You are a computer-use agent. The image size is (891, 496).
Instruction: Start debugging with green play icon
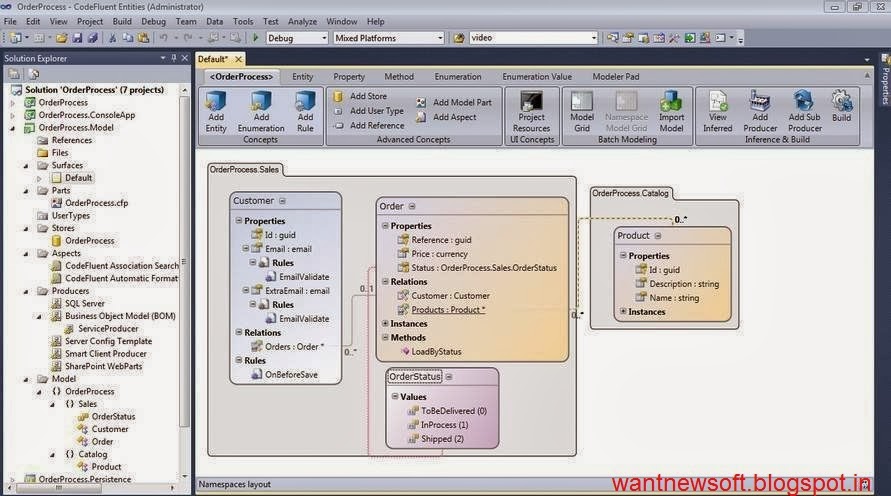(256, 38)
